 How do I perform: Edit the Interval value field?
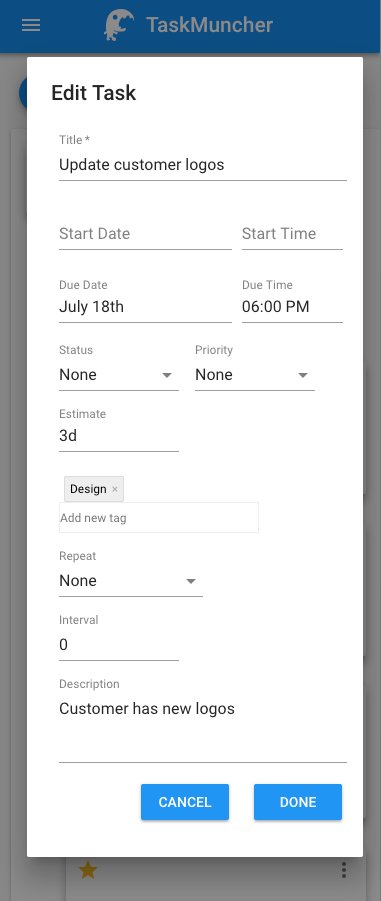[x=119, y=645]
